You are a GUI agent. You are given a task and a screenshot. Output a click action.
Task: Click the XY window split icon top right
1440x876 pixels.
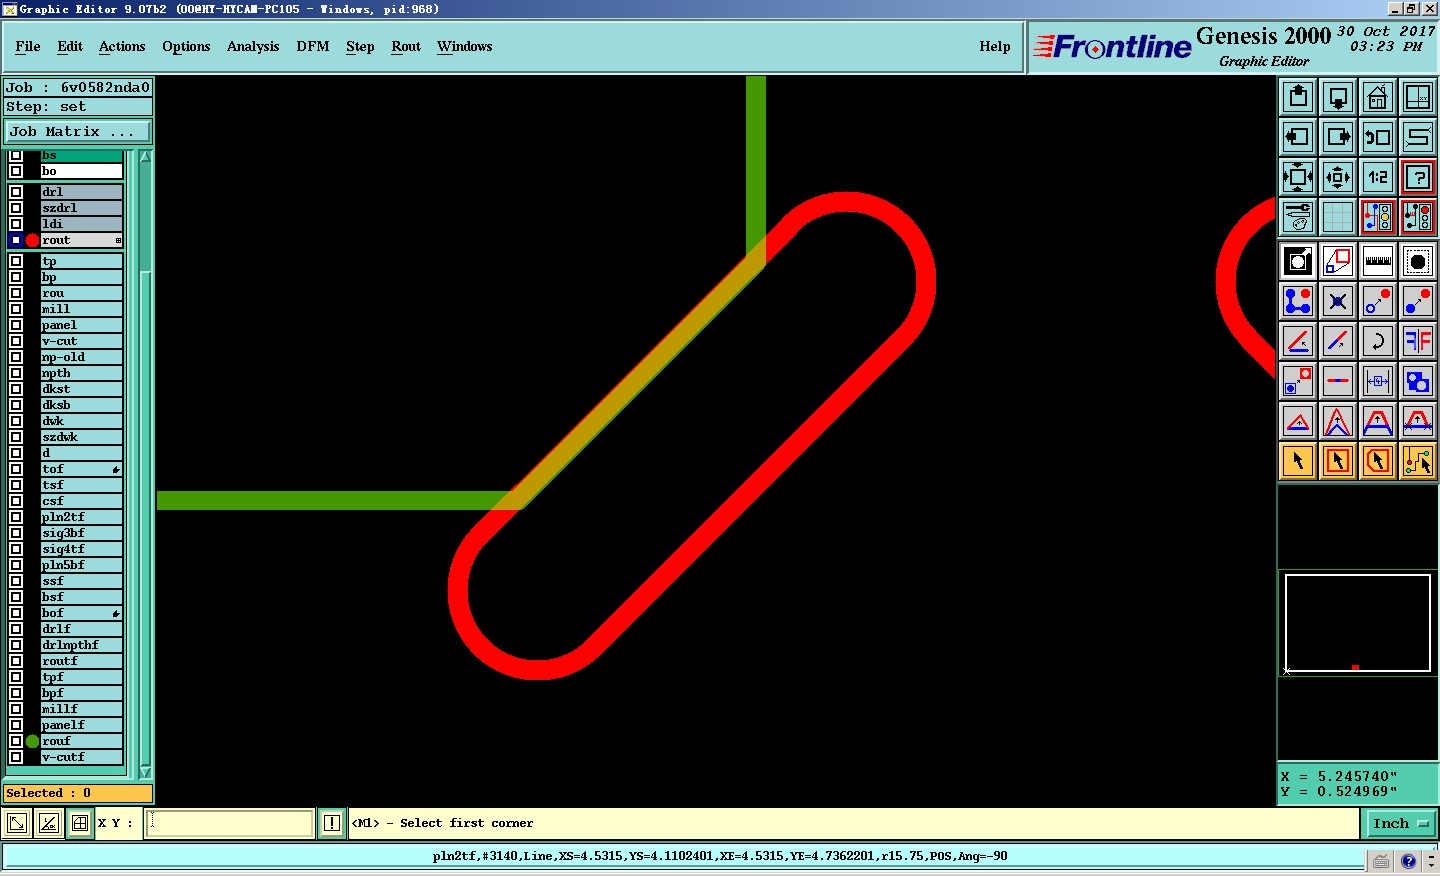(1418, 97)
